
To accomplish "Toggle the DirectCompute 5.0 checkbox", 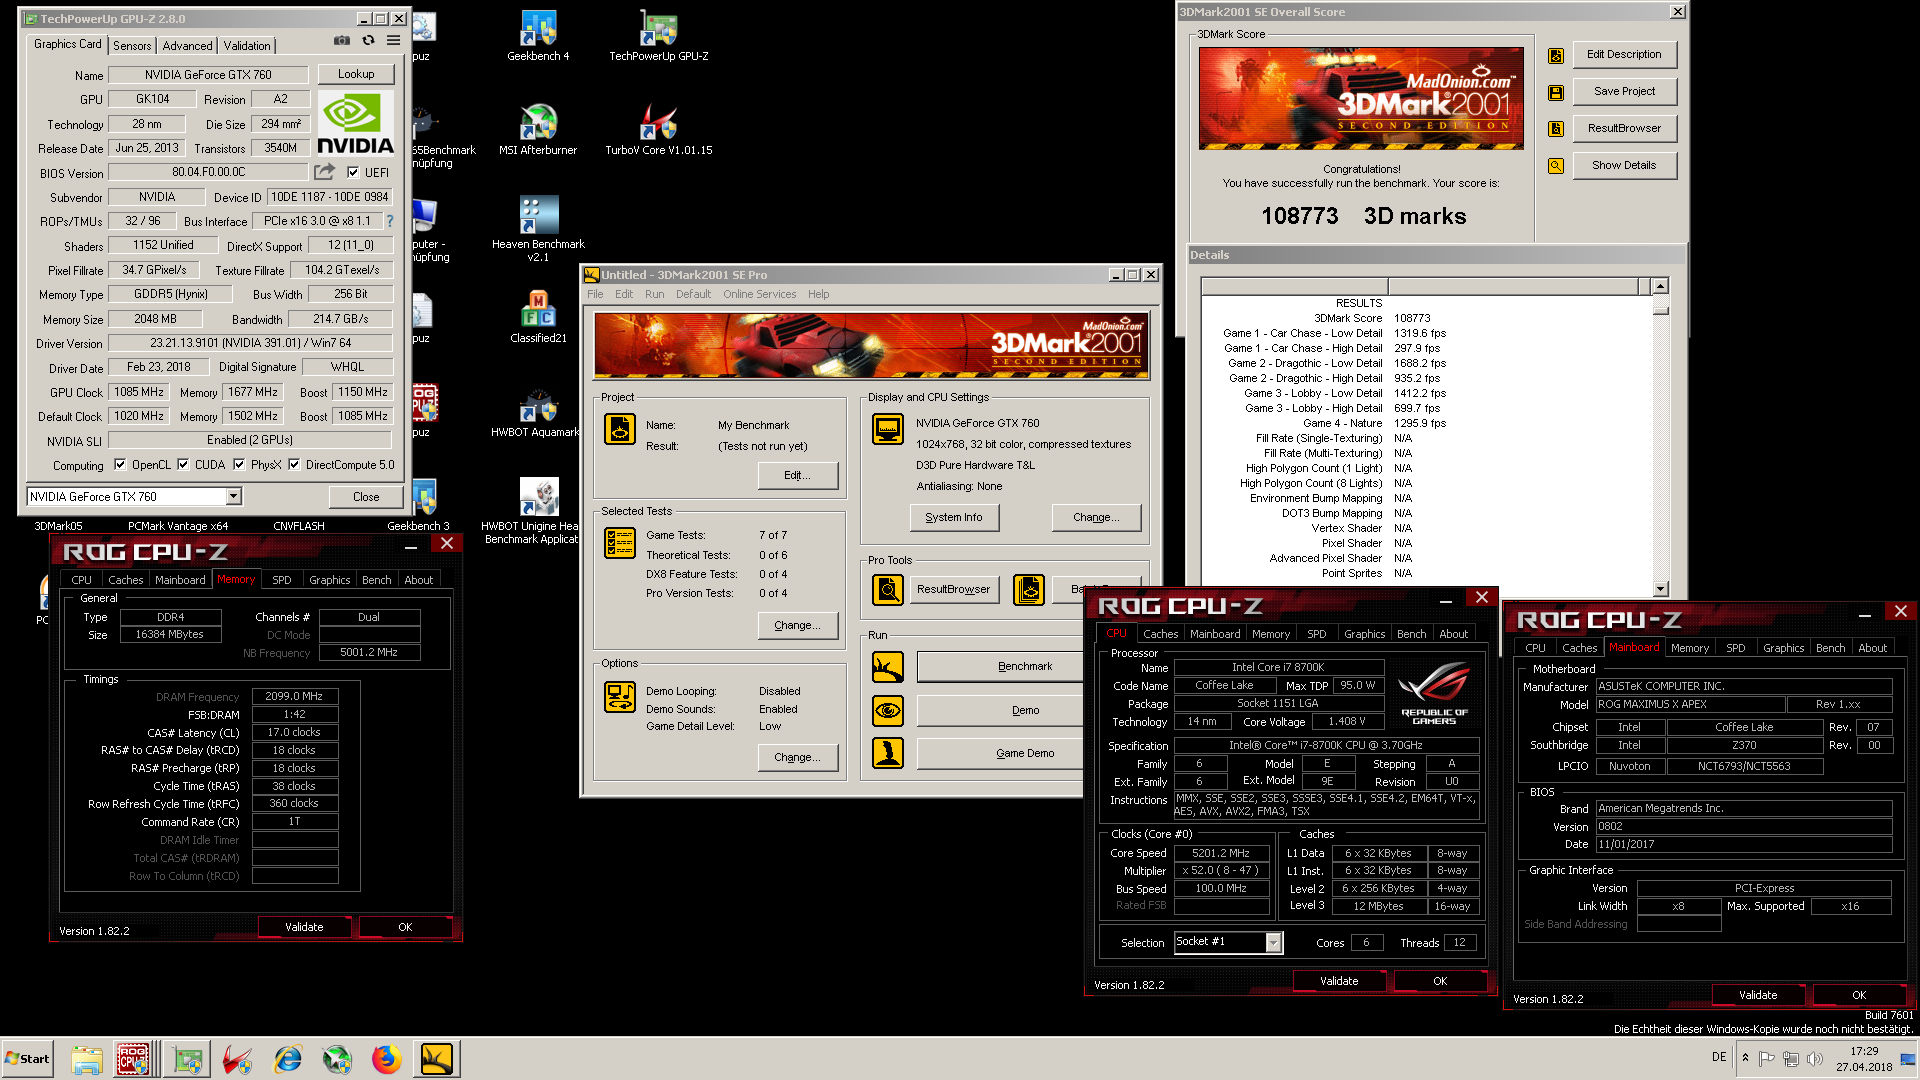I will click(x=294, y=464).
